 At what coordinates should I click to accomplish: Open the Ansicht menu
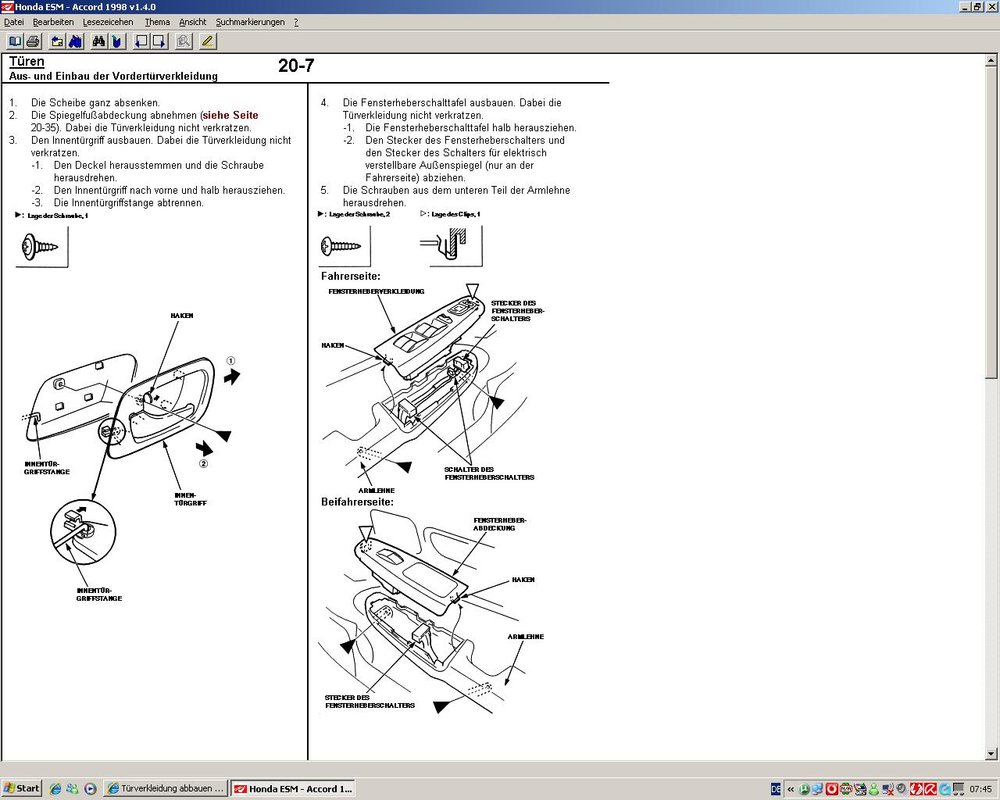(193, 22)
